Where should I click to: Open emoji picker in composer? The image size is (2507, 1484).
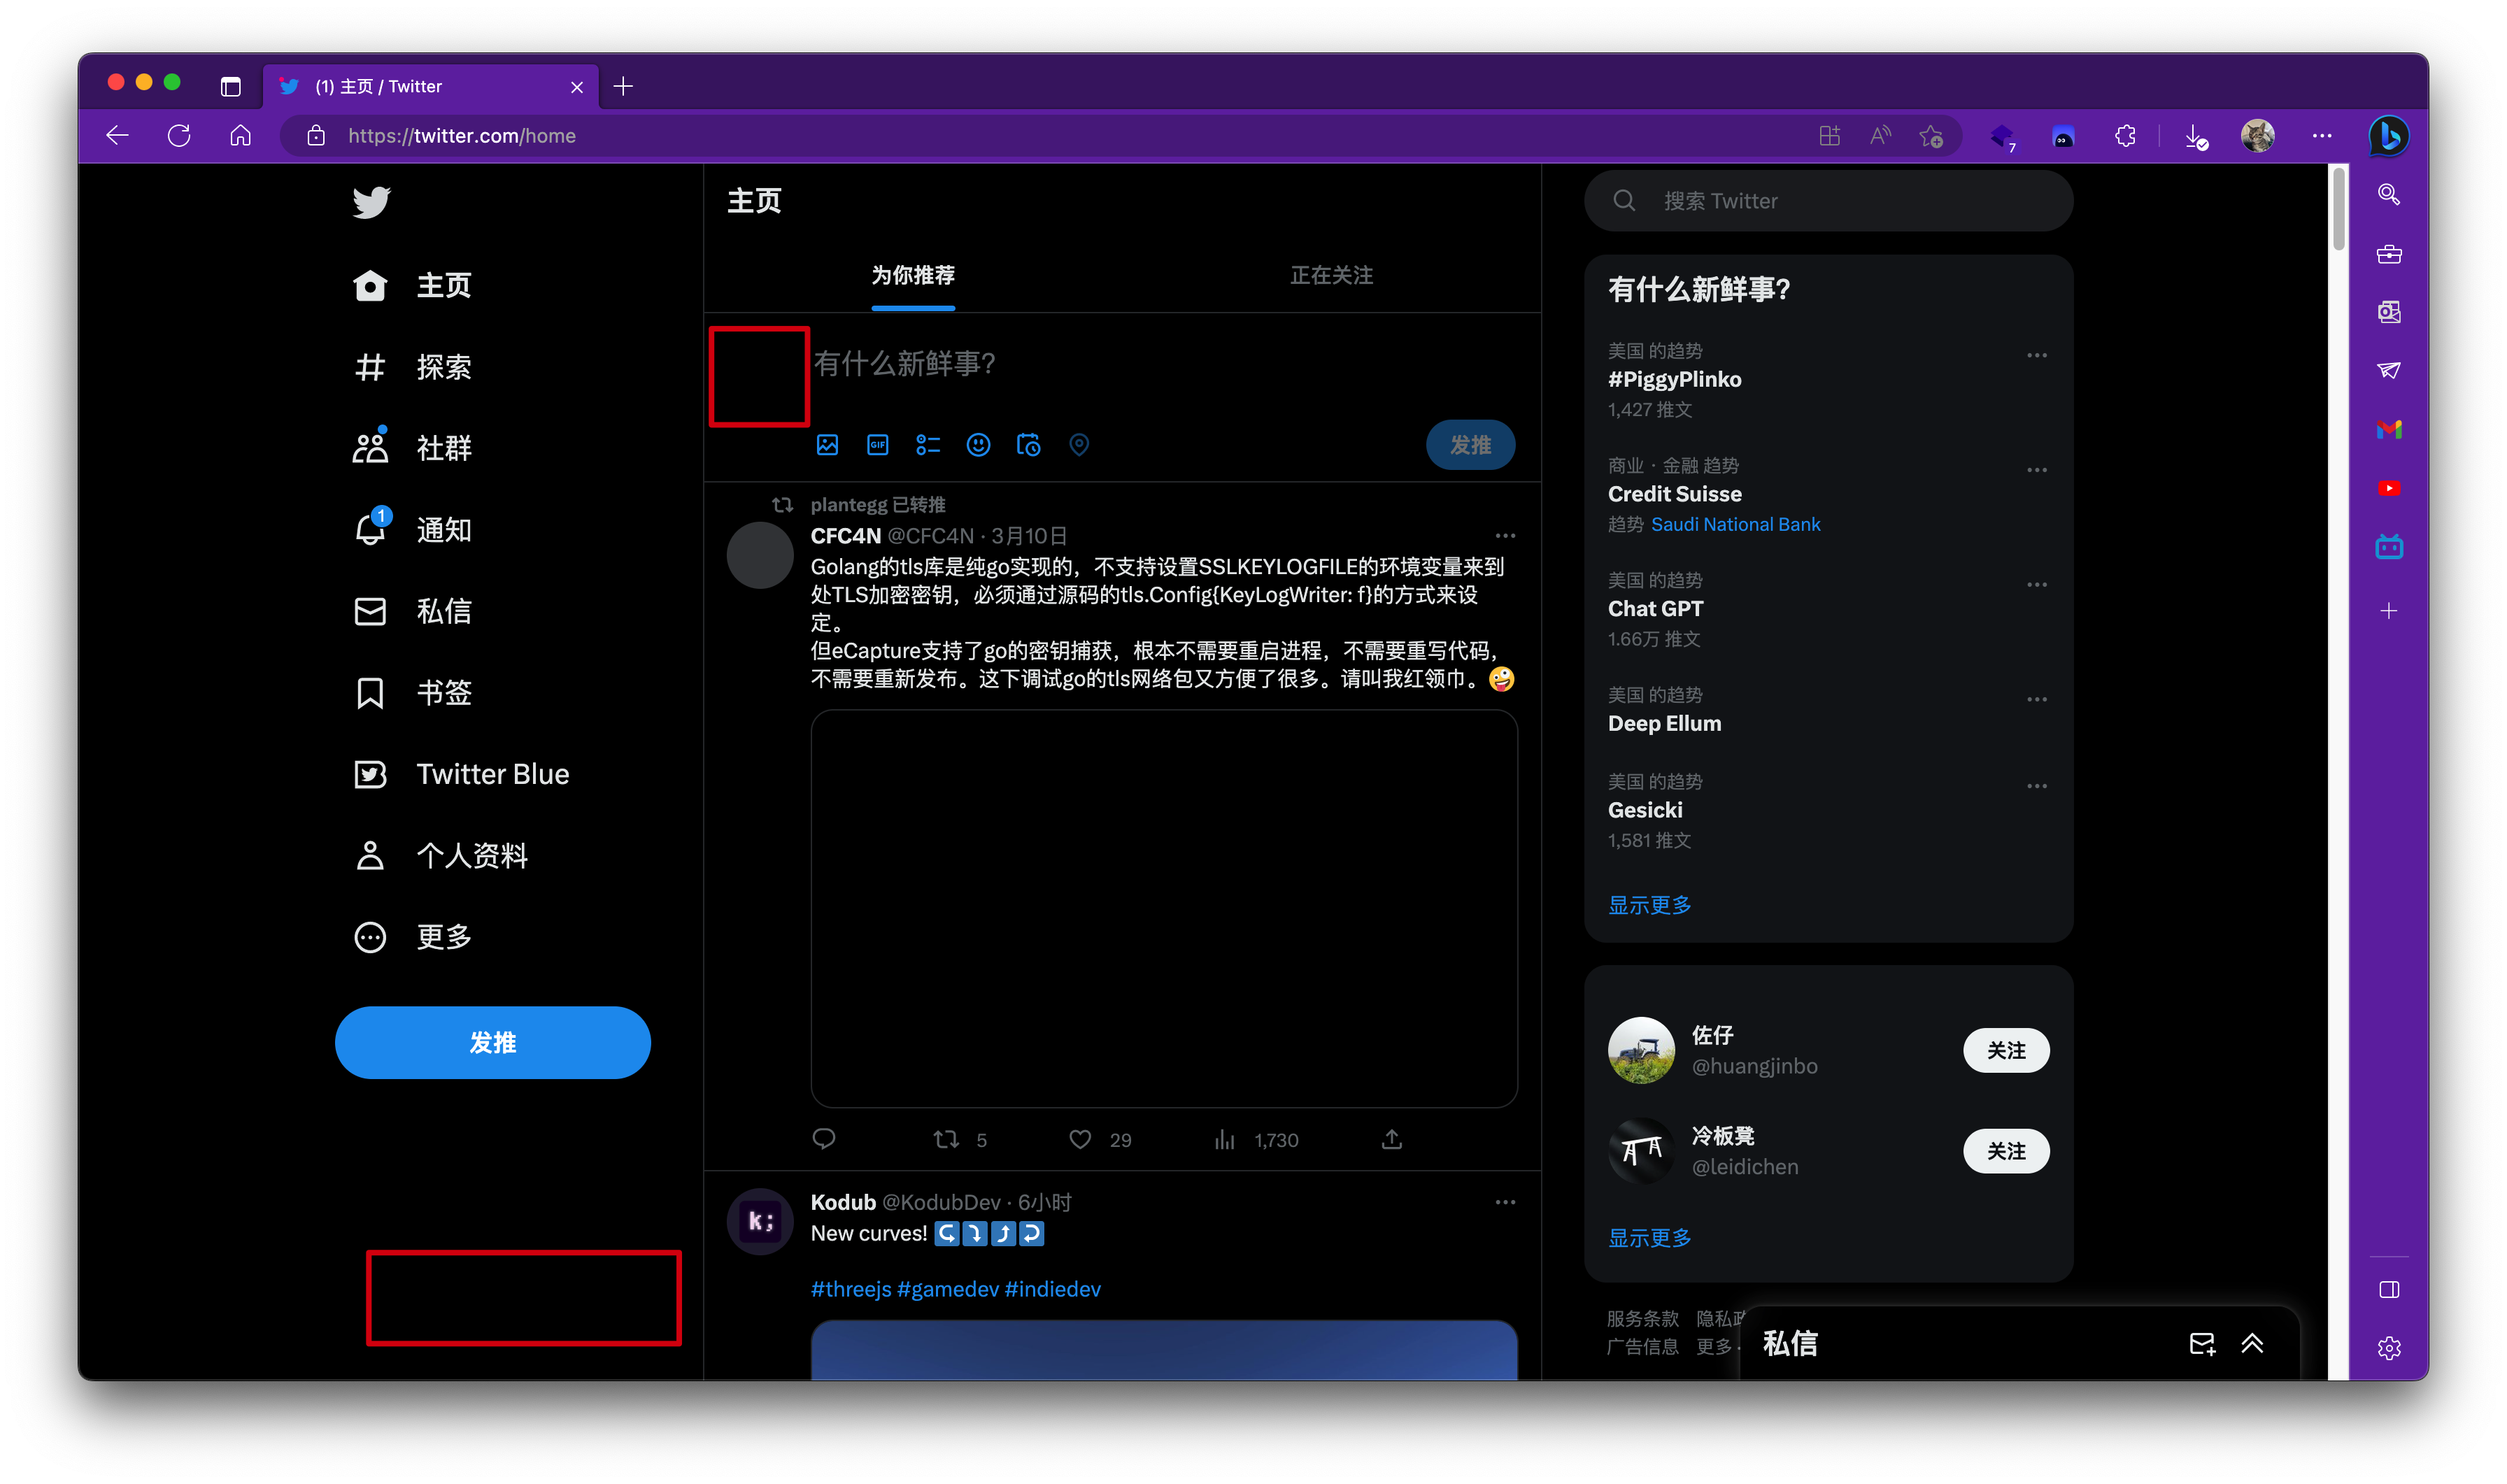click(978, 445)
